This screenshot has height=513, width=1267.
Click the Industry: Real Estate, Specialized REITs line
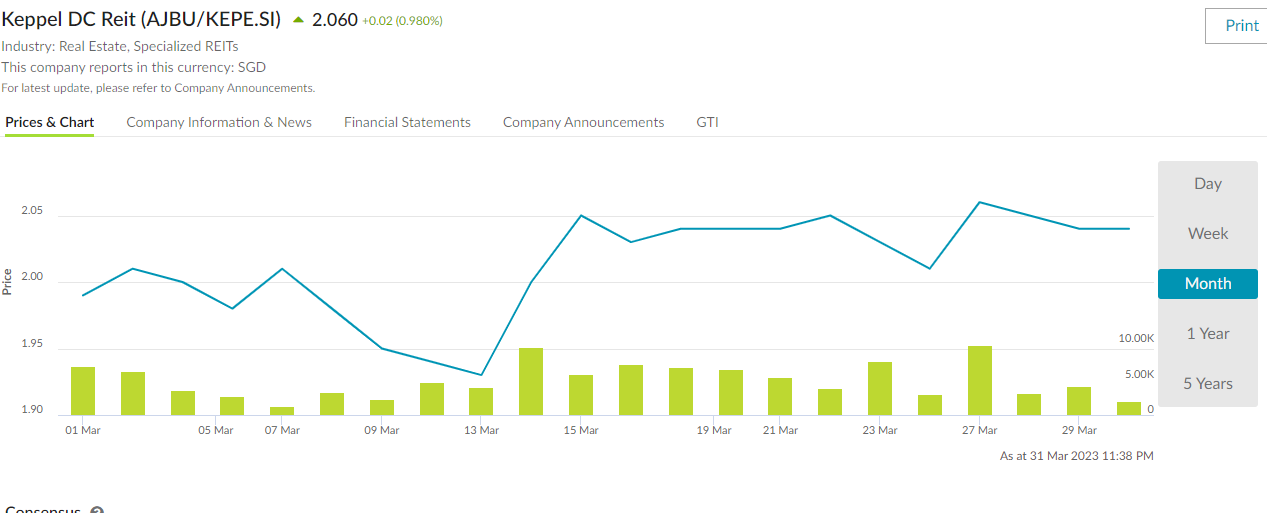120,46
